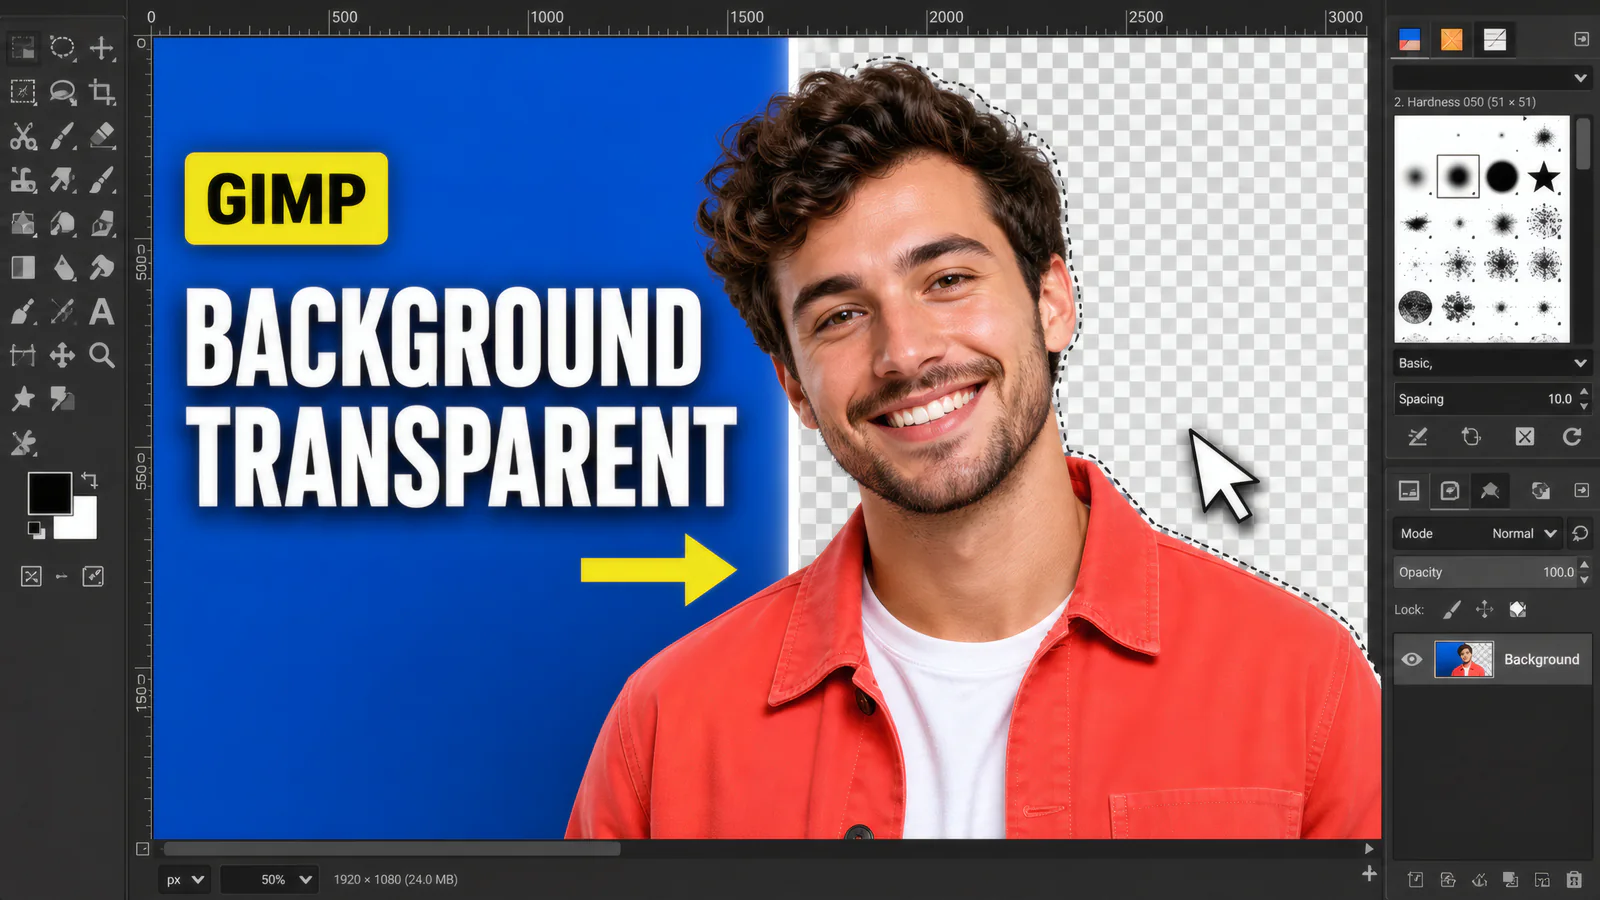Increase layer Opacity with the up arrow
The height and width of the screenshot is (900, 1600).
[x=1584, y=565]
